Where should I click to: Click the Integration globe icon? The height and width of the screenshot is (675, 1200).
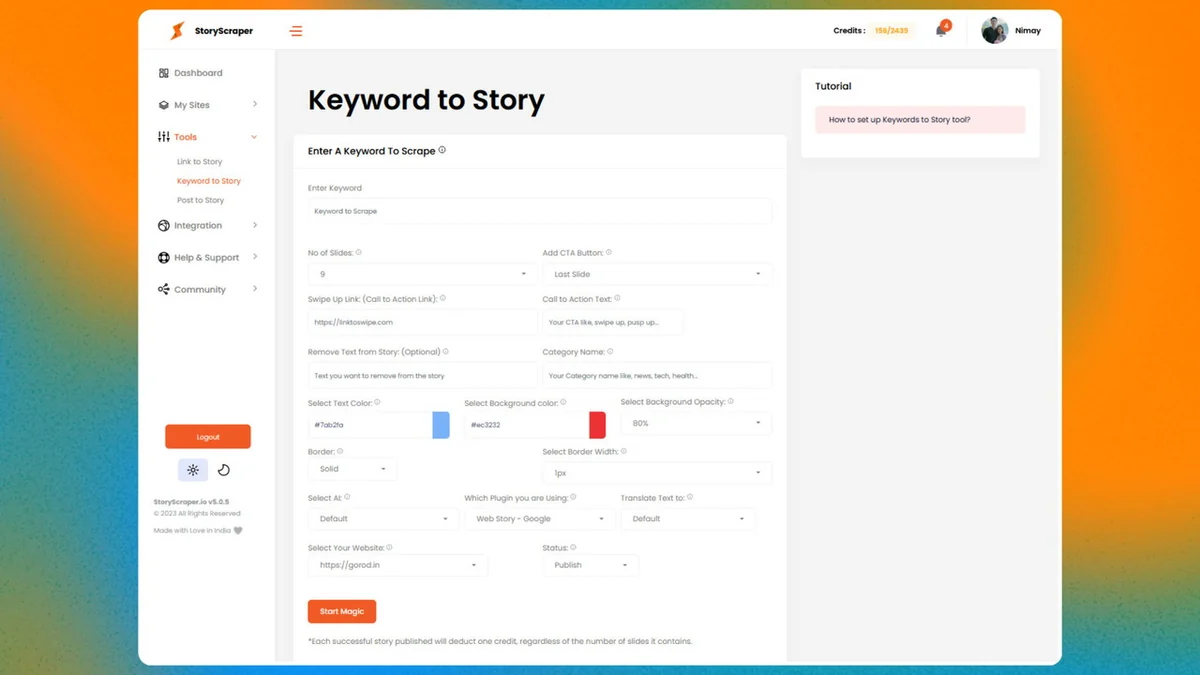164,226
